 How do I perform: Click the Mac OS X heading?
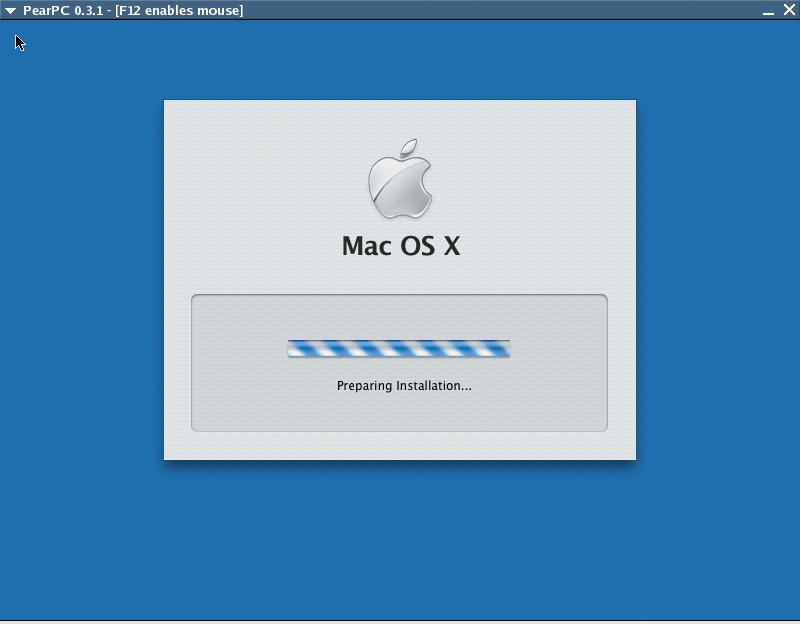click(x=401, y=246)
